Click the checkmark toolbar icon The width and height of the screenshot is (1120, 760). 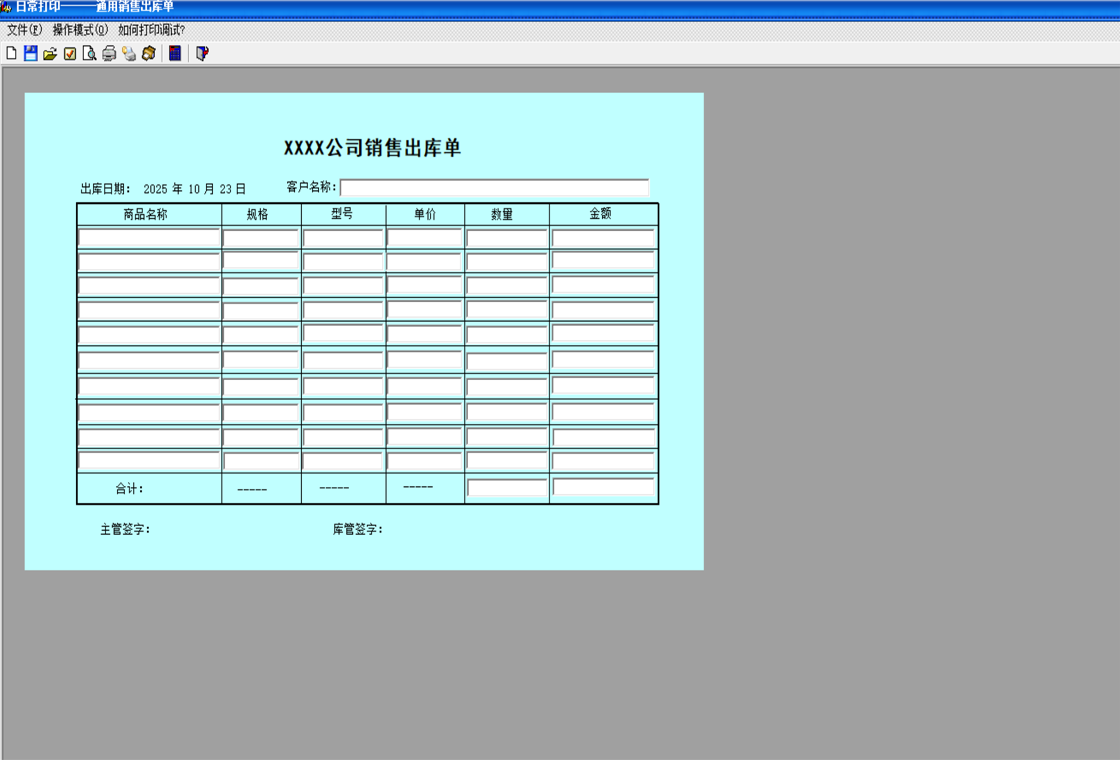70,54
